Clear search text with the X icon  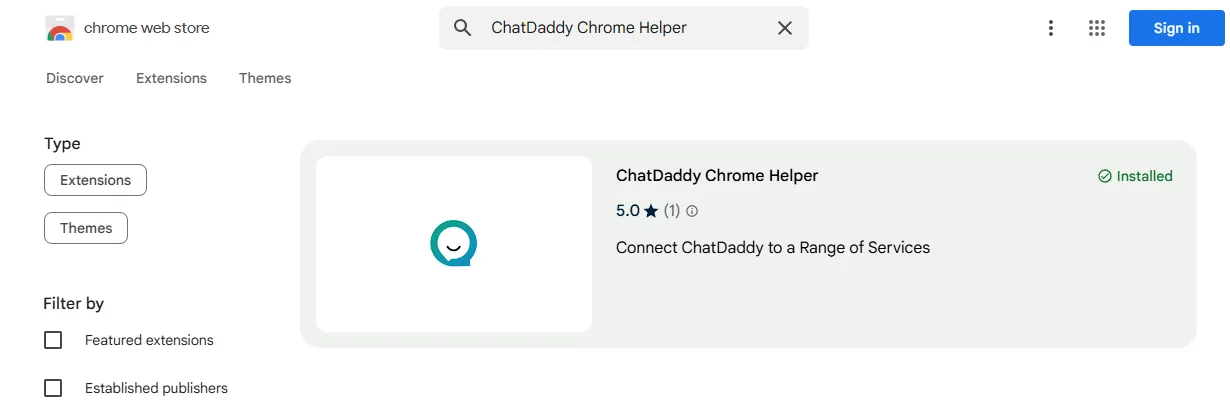click(785, 28)
